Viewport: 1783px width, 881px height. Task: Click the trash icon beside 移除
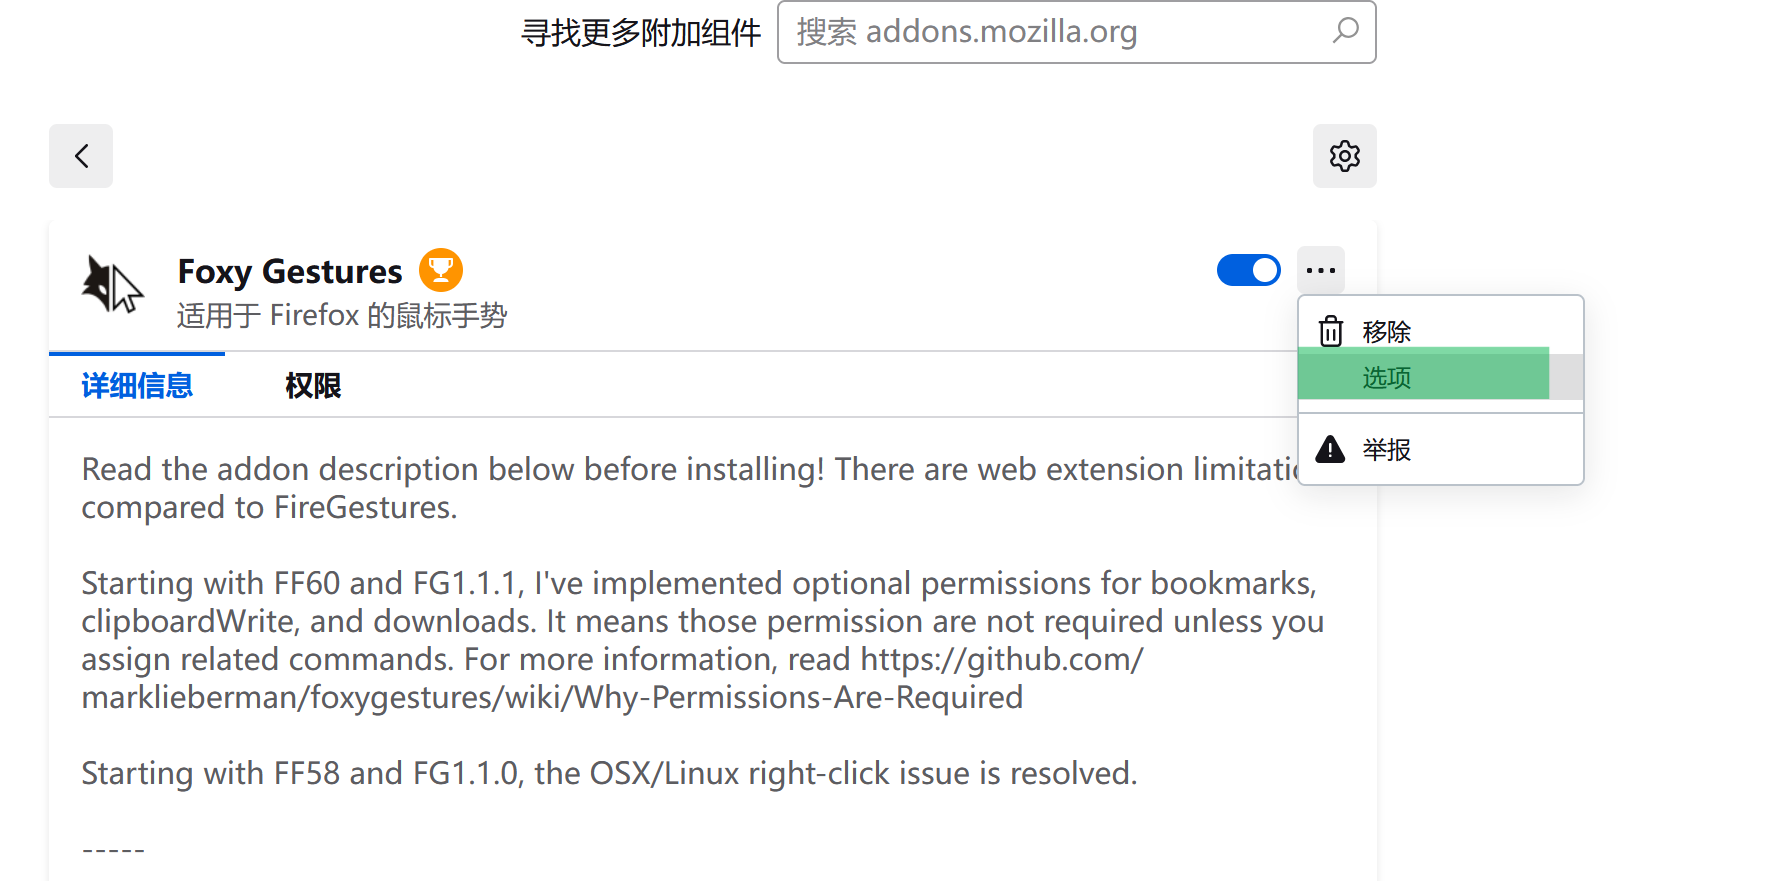pos(1331,330)
